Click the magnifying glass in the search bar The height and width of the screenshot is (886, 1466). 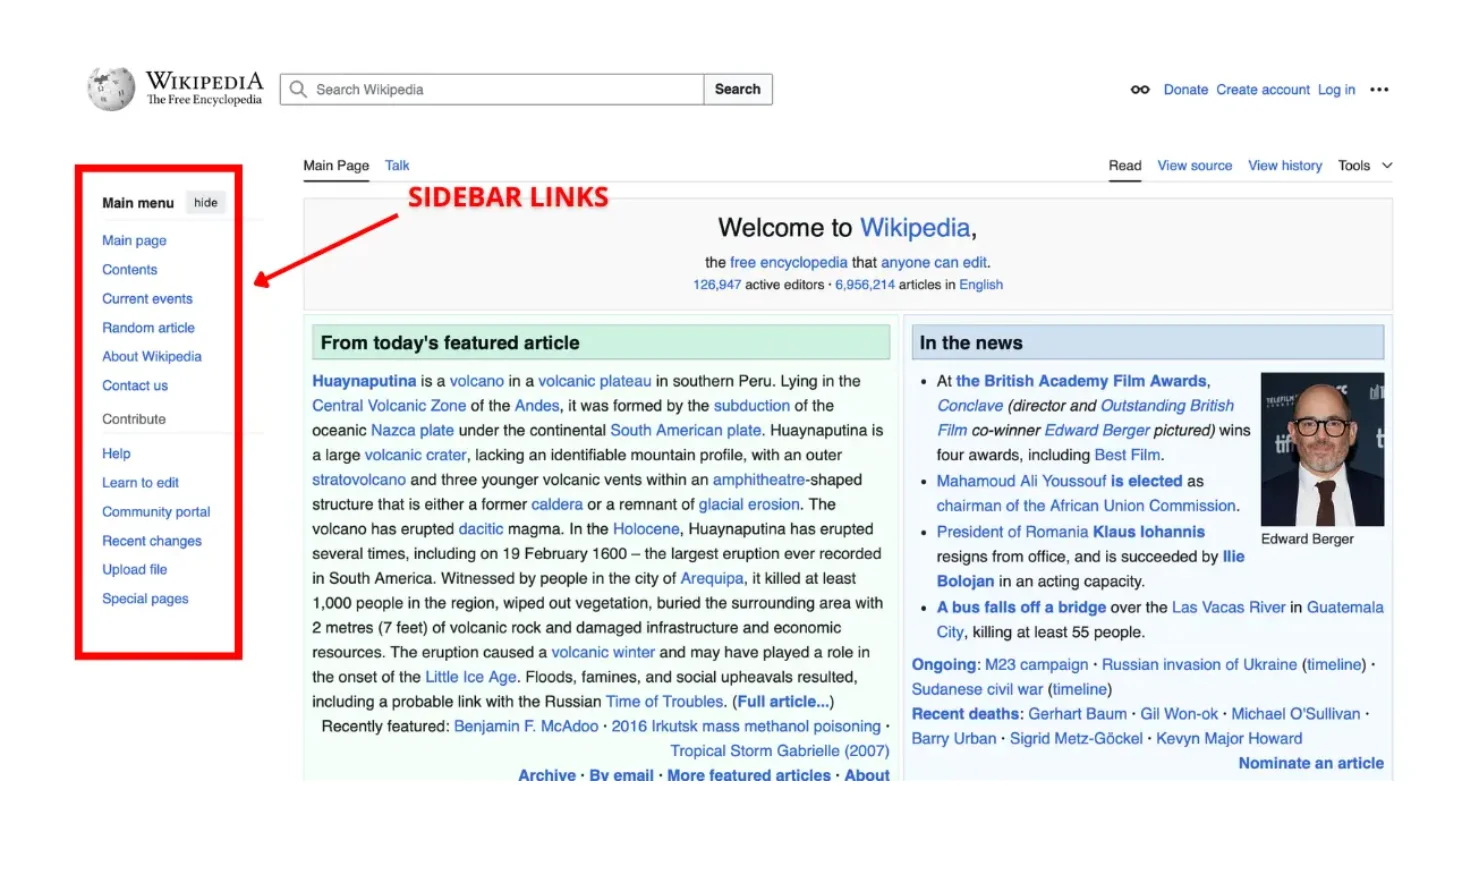pos(297,89)
